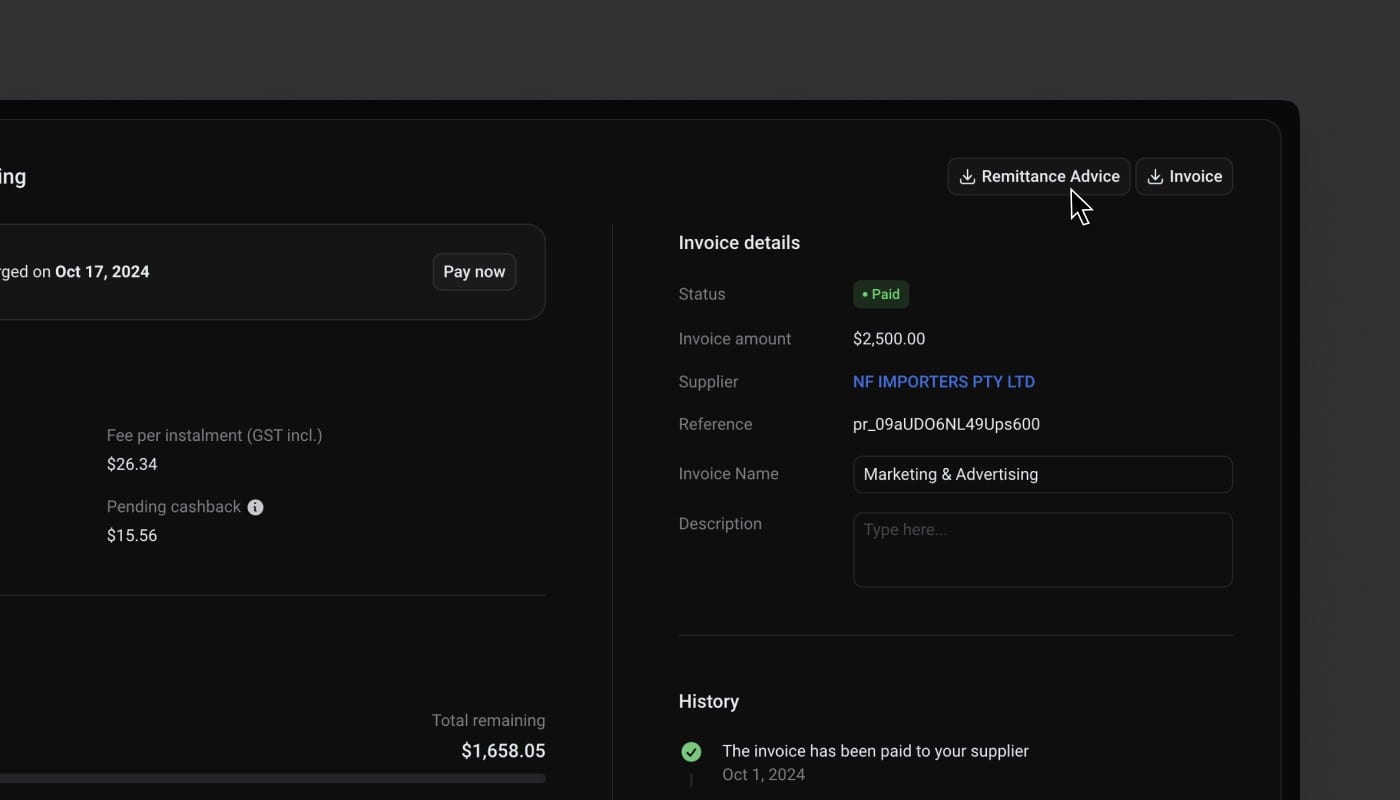The width and height of the screenshot is (1400, 800).
Task: Download the Remittance Advice document
Action: tap(1038, 177)
